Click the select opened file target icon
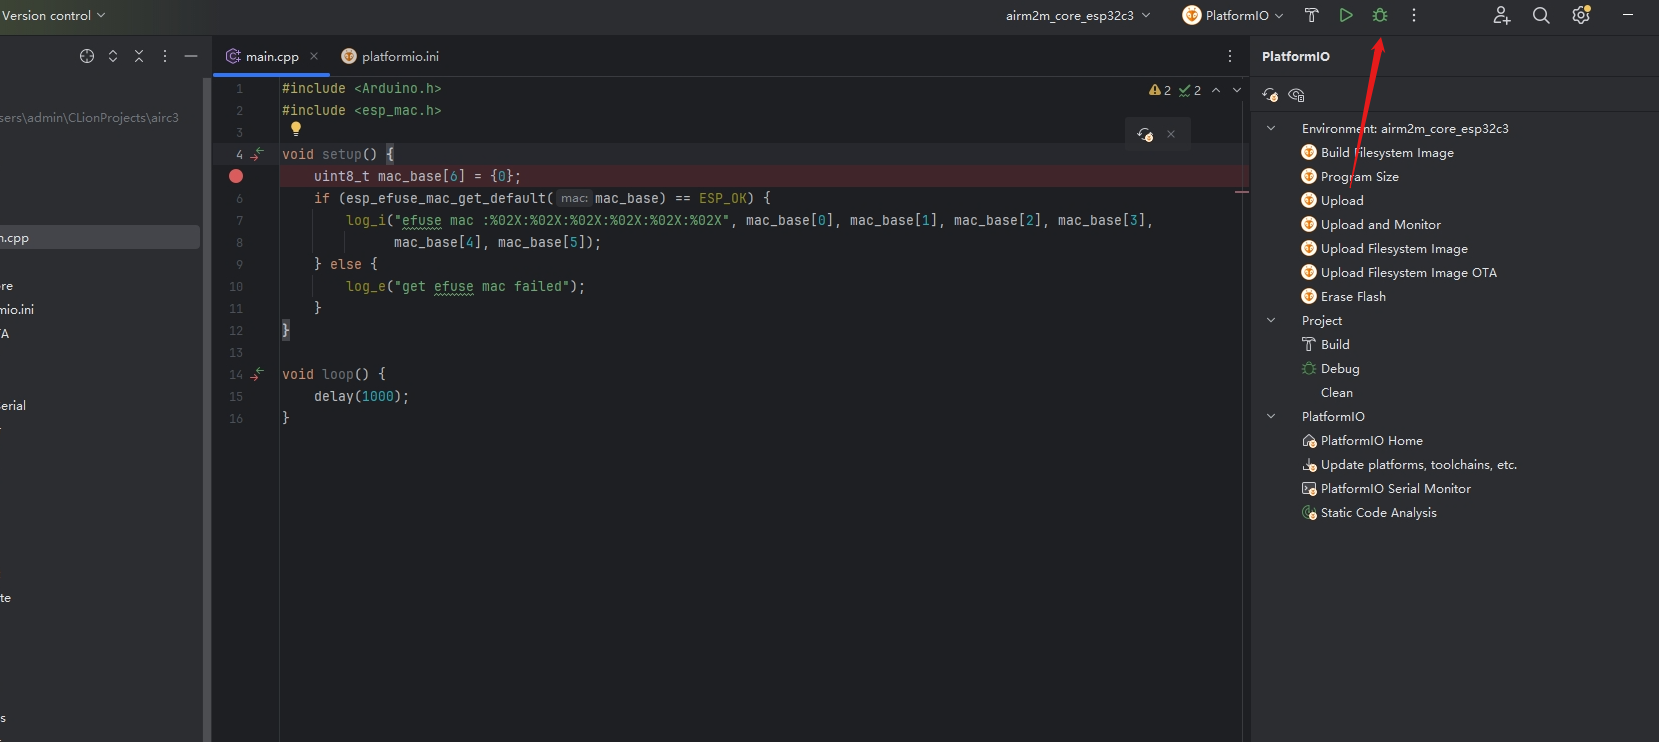The height and width of the screenshot is (742, 1659). (x=87, y=56)
